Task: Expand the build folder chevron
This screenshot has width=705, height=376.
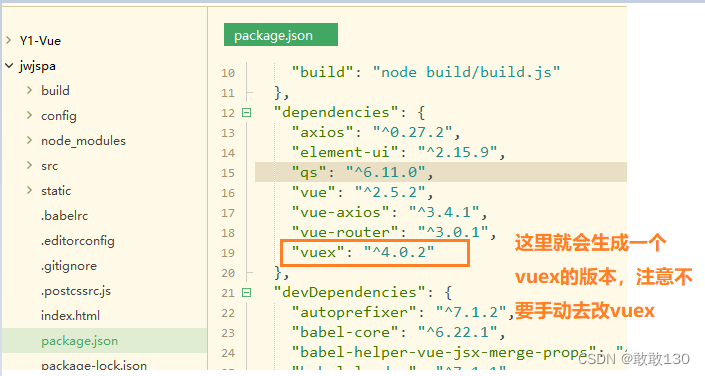Action: pos(29,90)
